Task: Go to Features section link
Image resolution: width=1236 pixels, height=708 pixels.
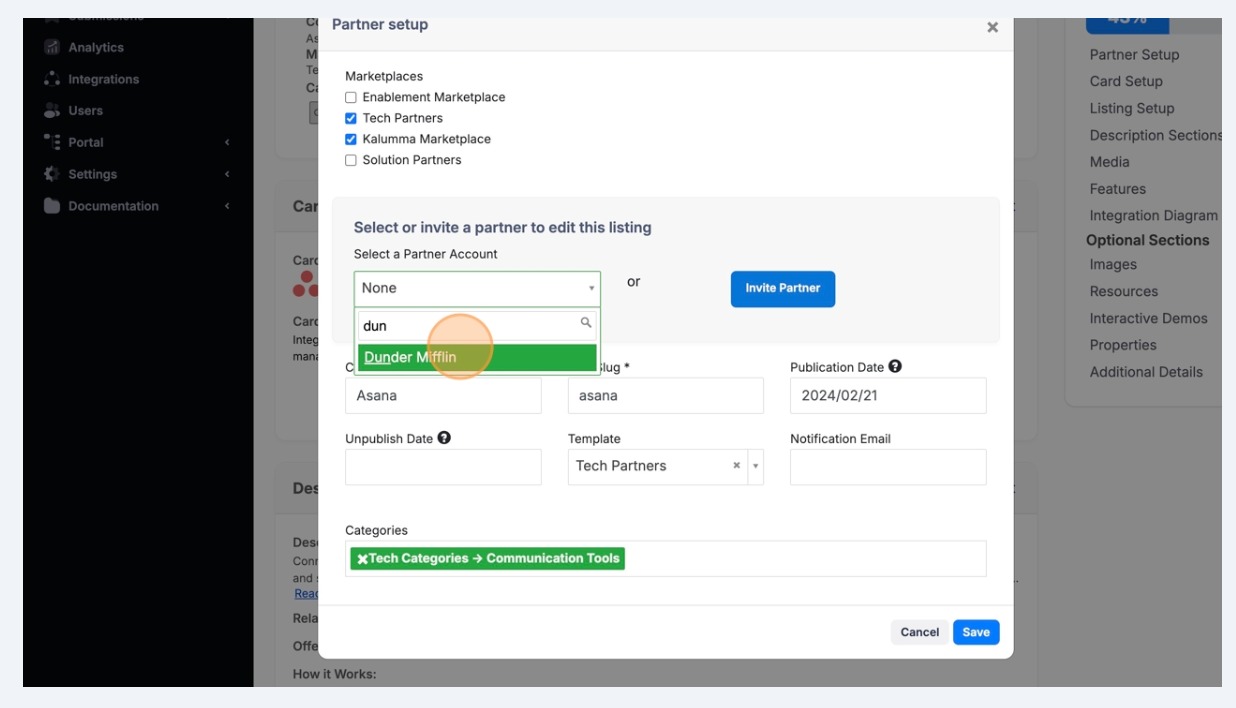Action: click(x=1118, y=189)
